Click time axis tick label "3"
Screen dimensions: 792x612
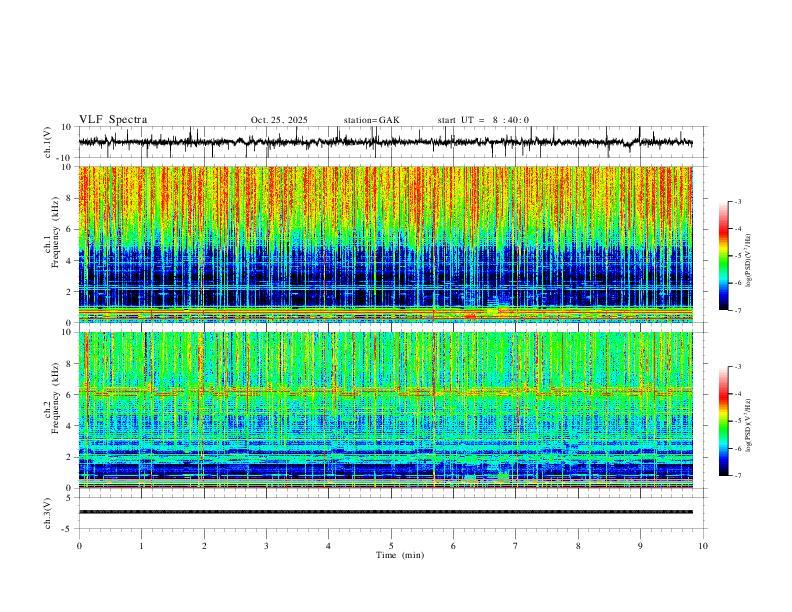coord(266,546)
